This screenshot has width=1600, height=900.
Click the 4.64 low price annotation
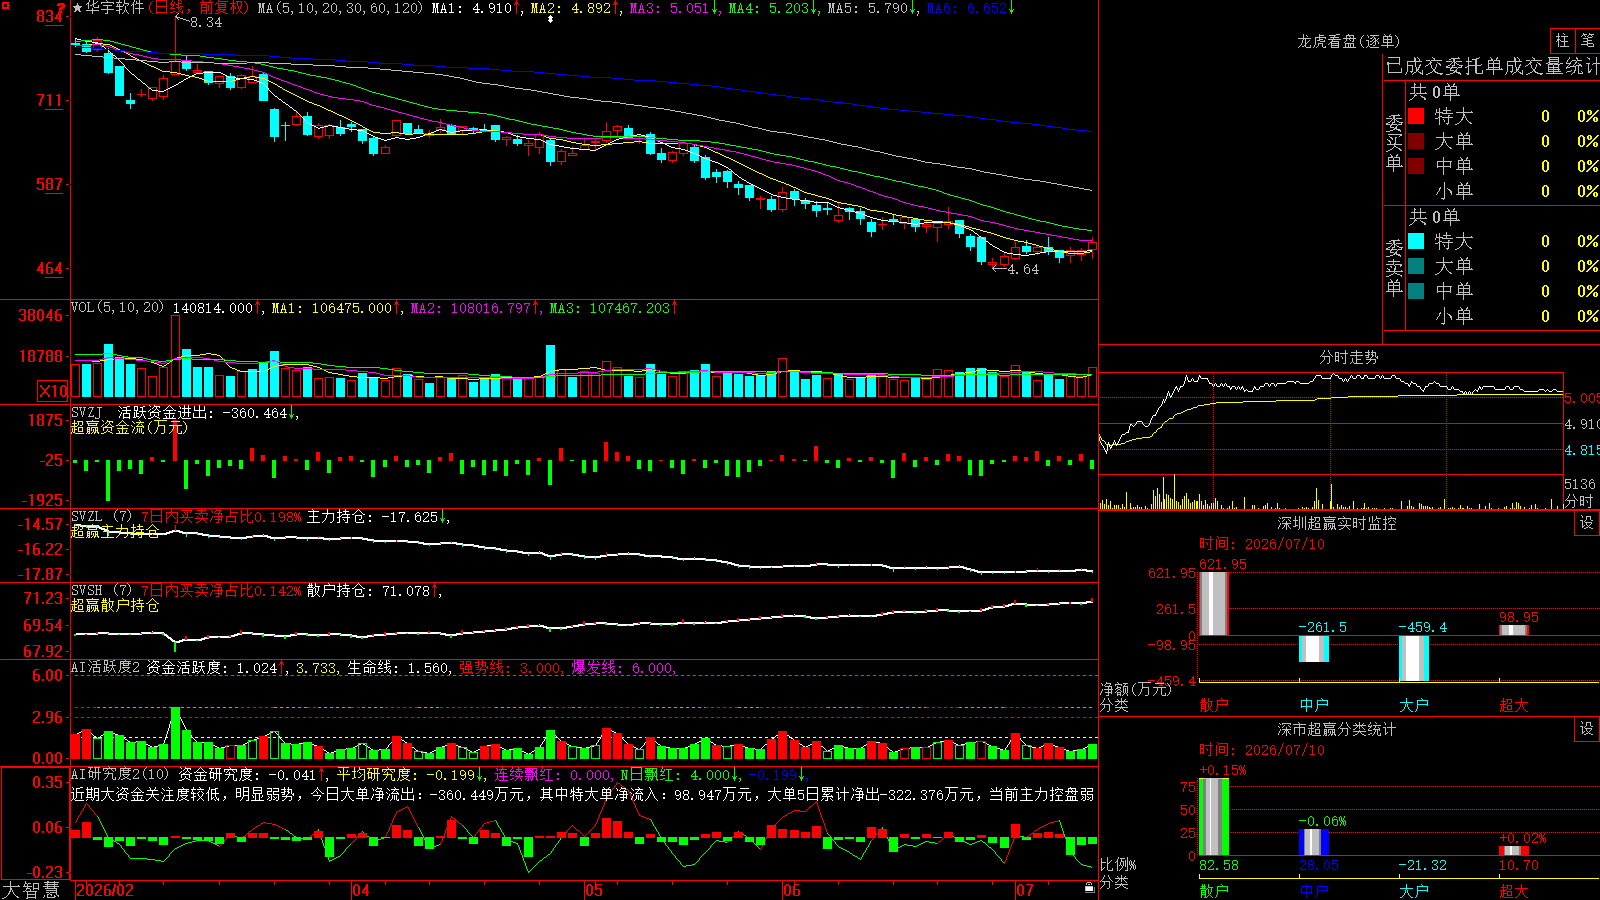pos(1023,269)
